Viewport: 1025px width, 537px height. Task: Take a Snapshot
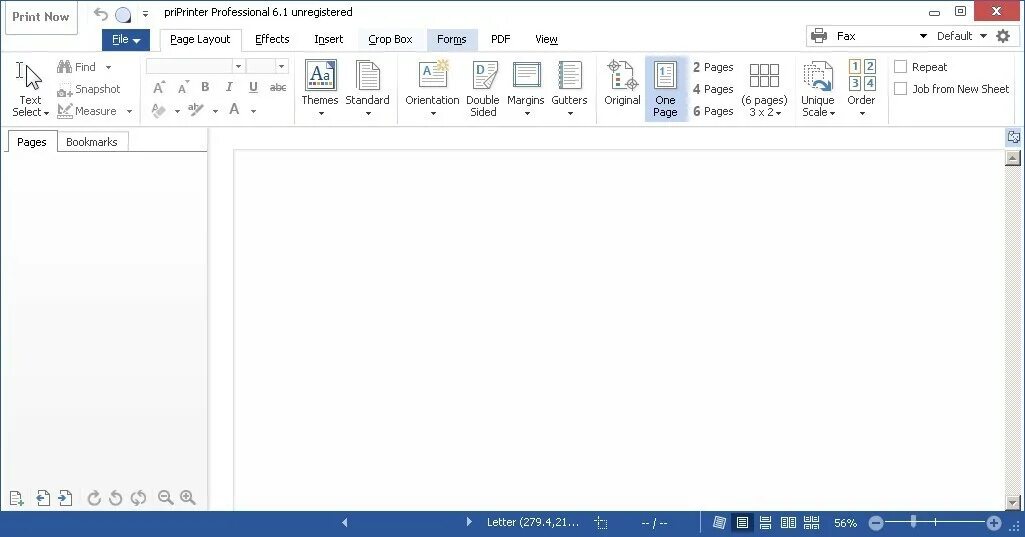coord(89,89)
